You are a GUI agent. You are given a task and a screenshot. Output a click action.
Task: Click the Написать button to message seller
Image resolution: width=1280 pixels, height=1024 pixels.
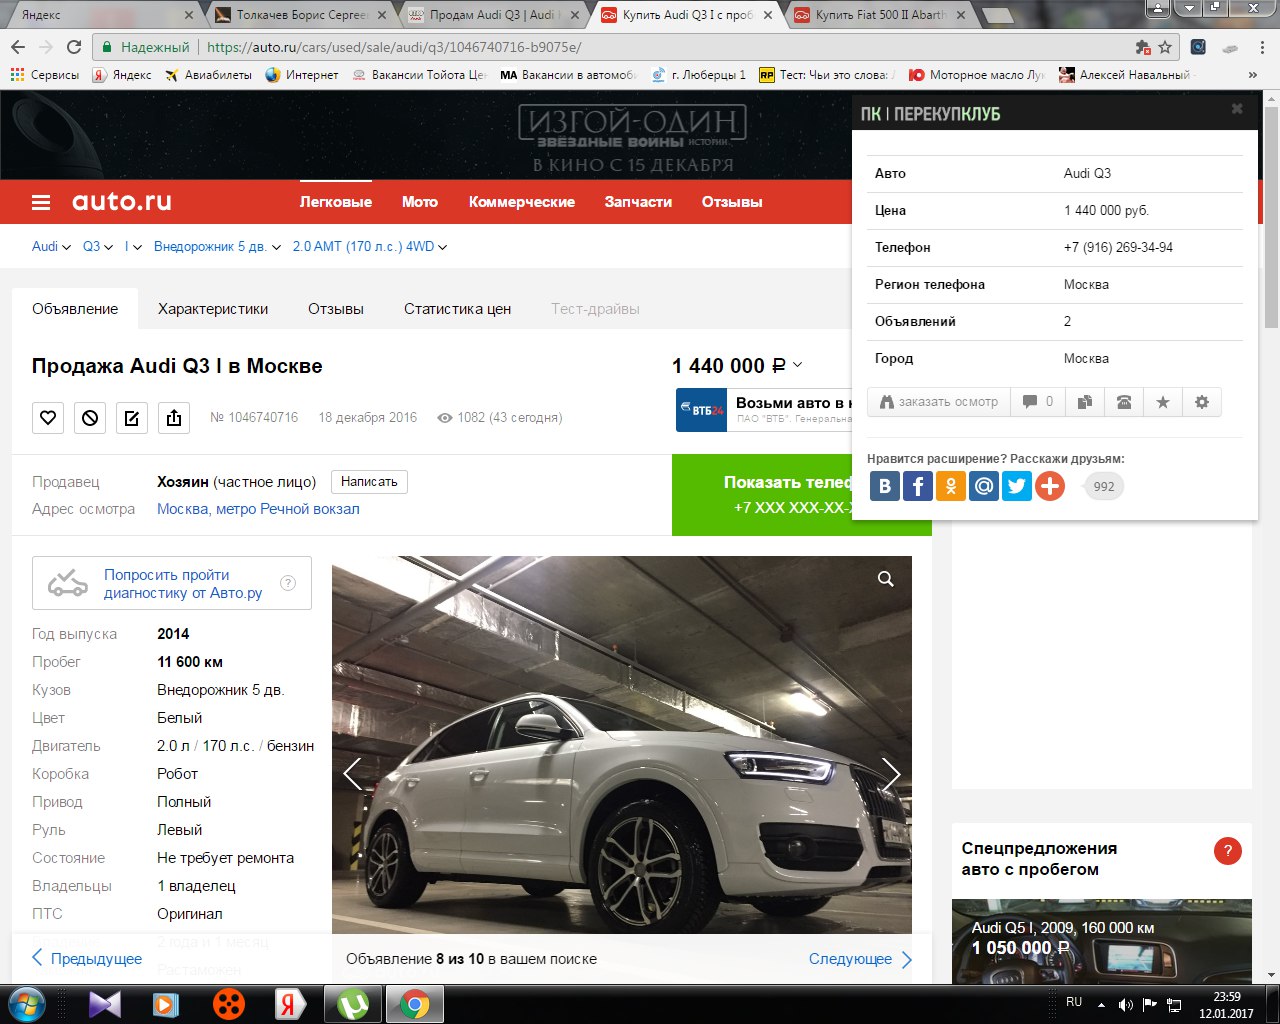click(x=369, y=482)
